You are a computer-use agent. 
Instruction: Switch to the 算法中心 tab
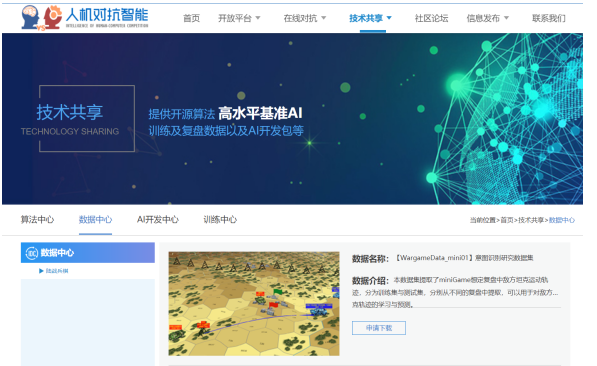[37, 219]
